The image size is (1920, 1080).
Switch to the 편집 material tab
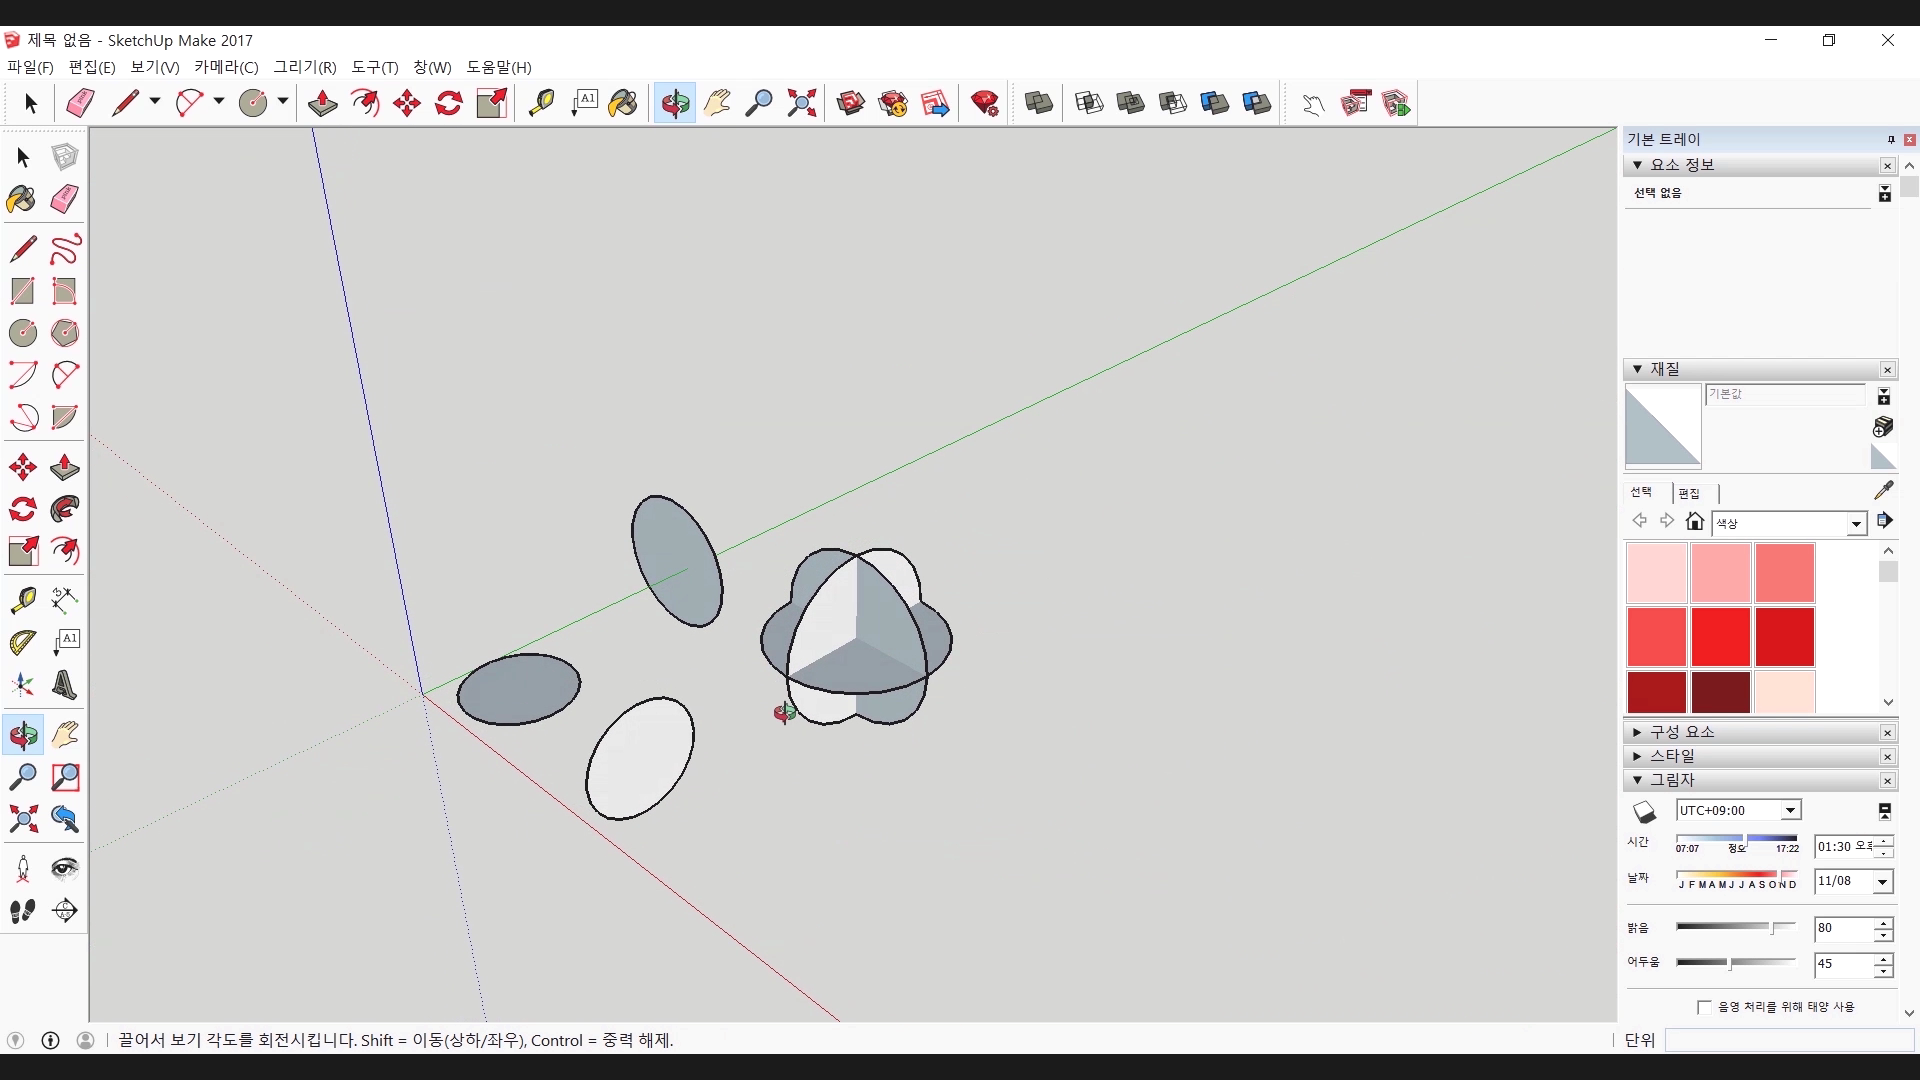(x=1689, y=493)
